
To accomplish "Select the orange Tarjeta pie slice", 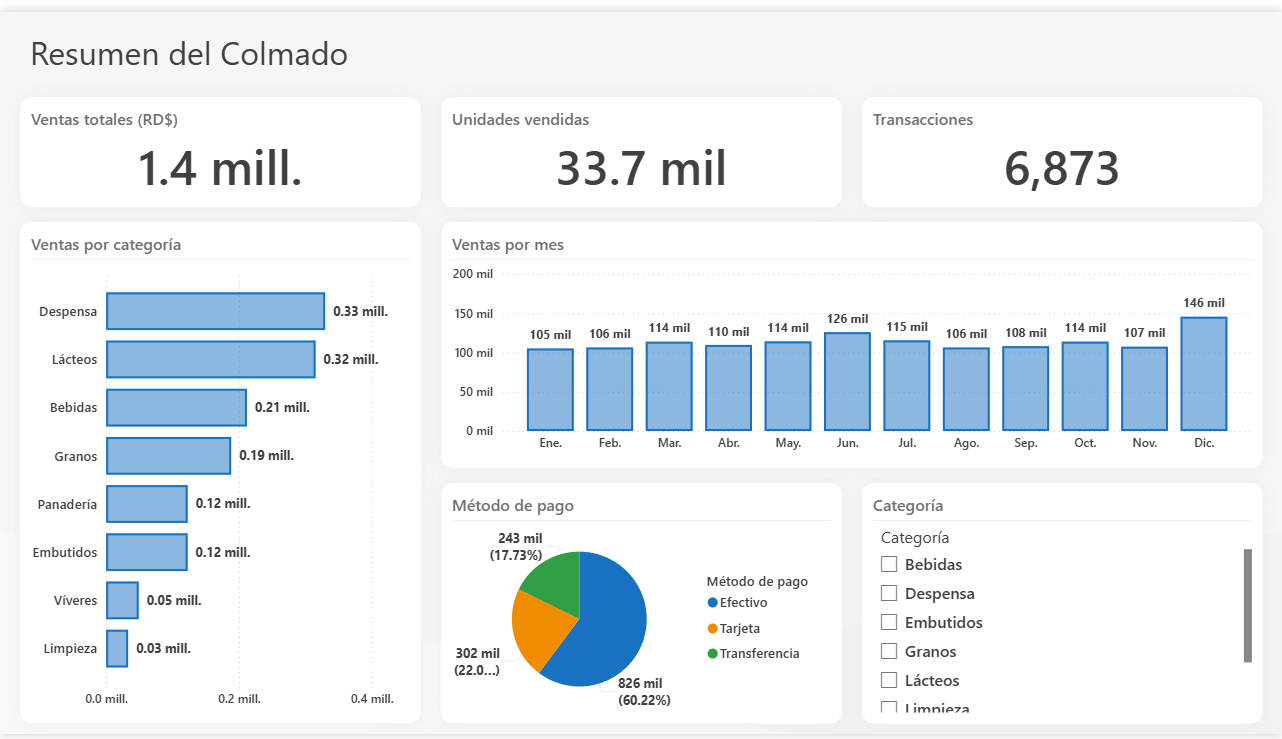I will pyautogui.click(x=537, y=630).
